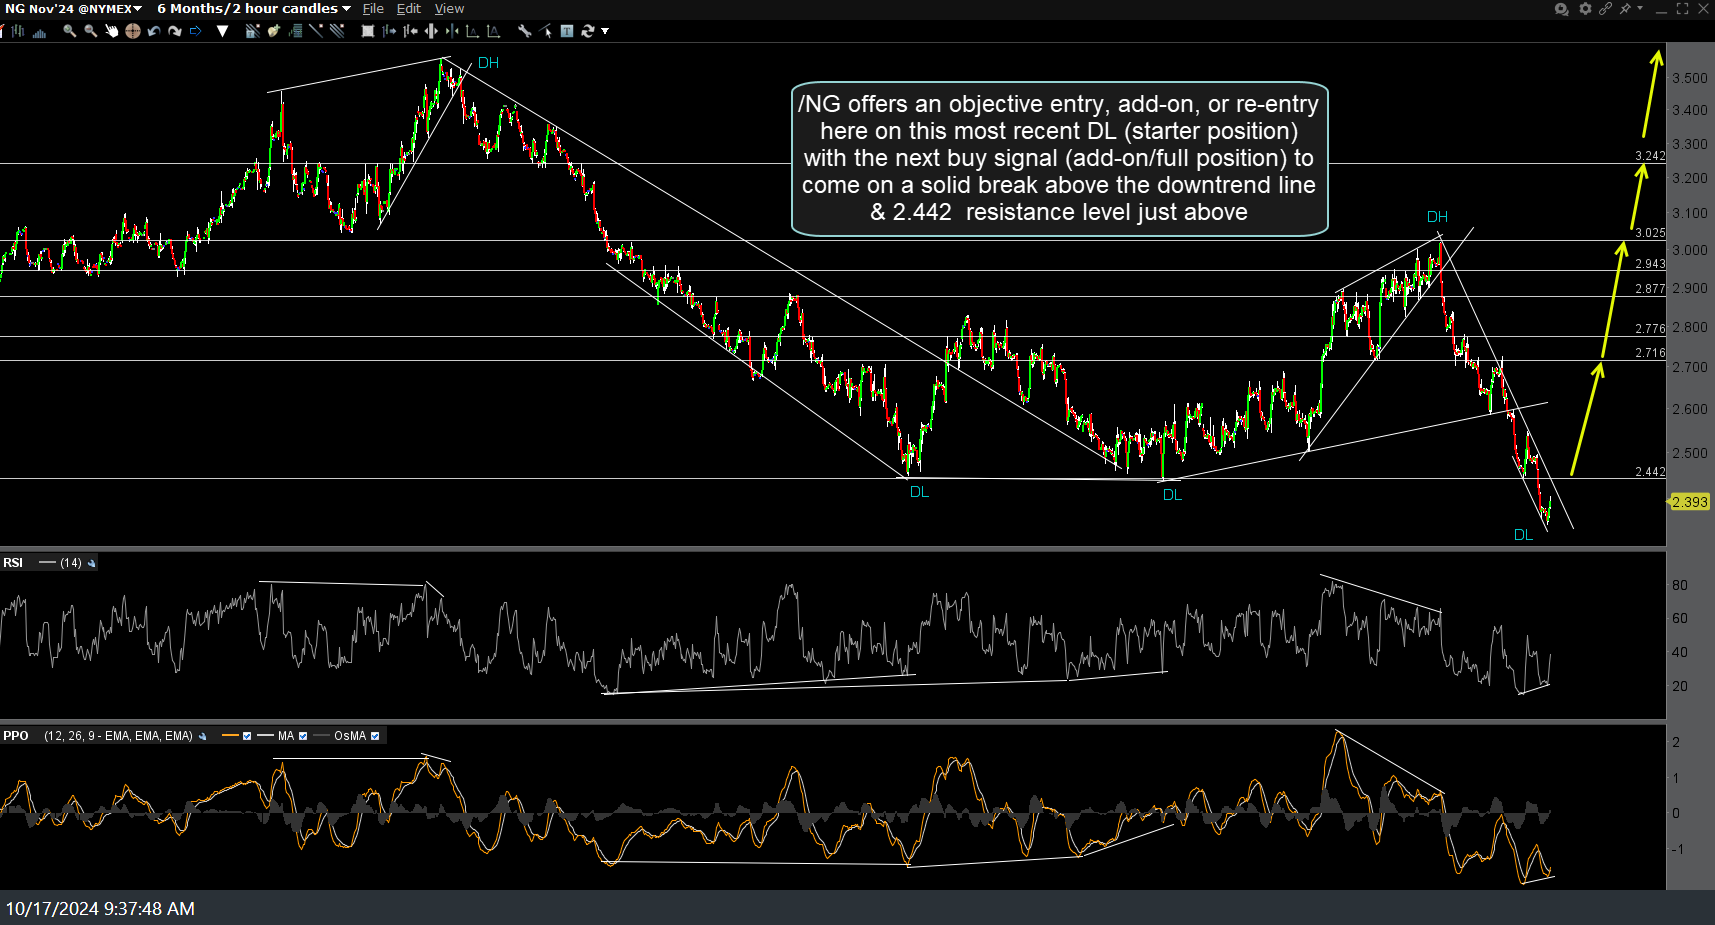Open the View menu

pyautogui.click(x=449, y=9)
